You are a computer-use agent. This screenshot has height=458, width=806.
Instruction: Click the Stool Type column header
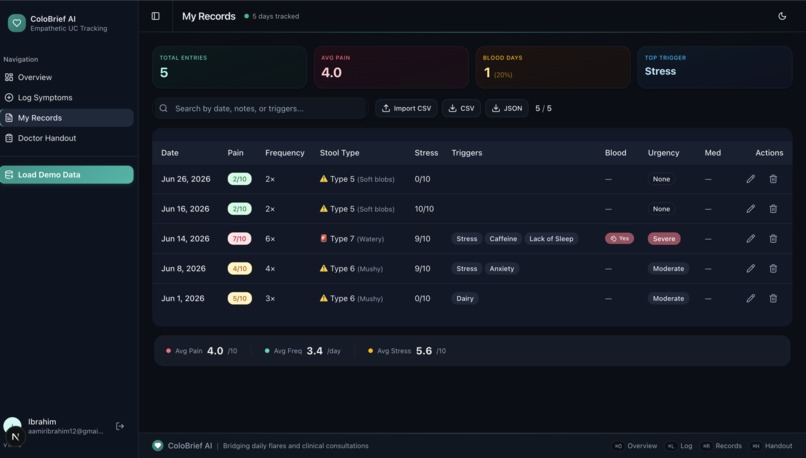pos(339,153)
